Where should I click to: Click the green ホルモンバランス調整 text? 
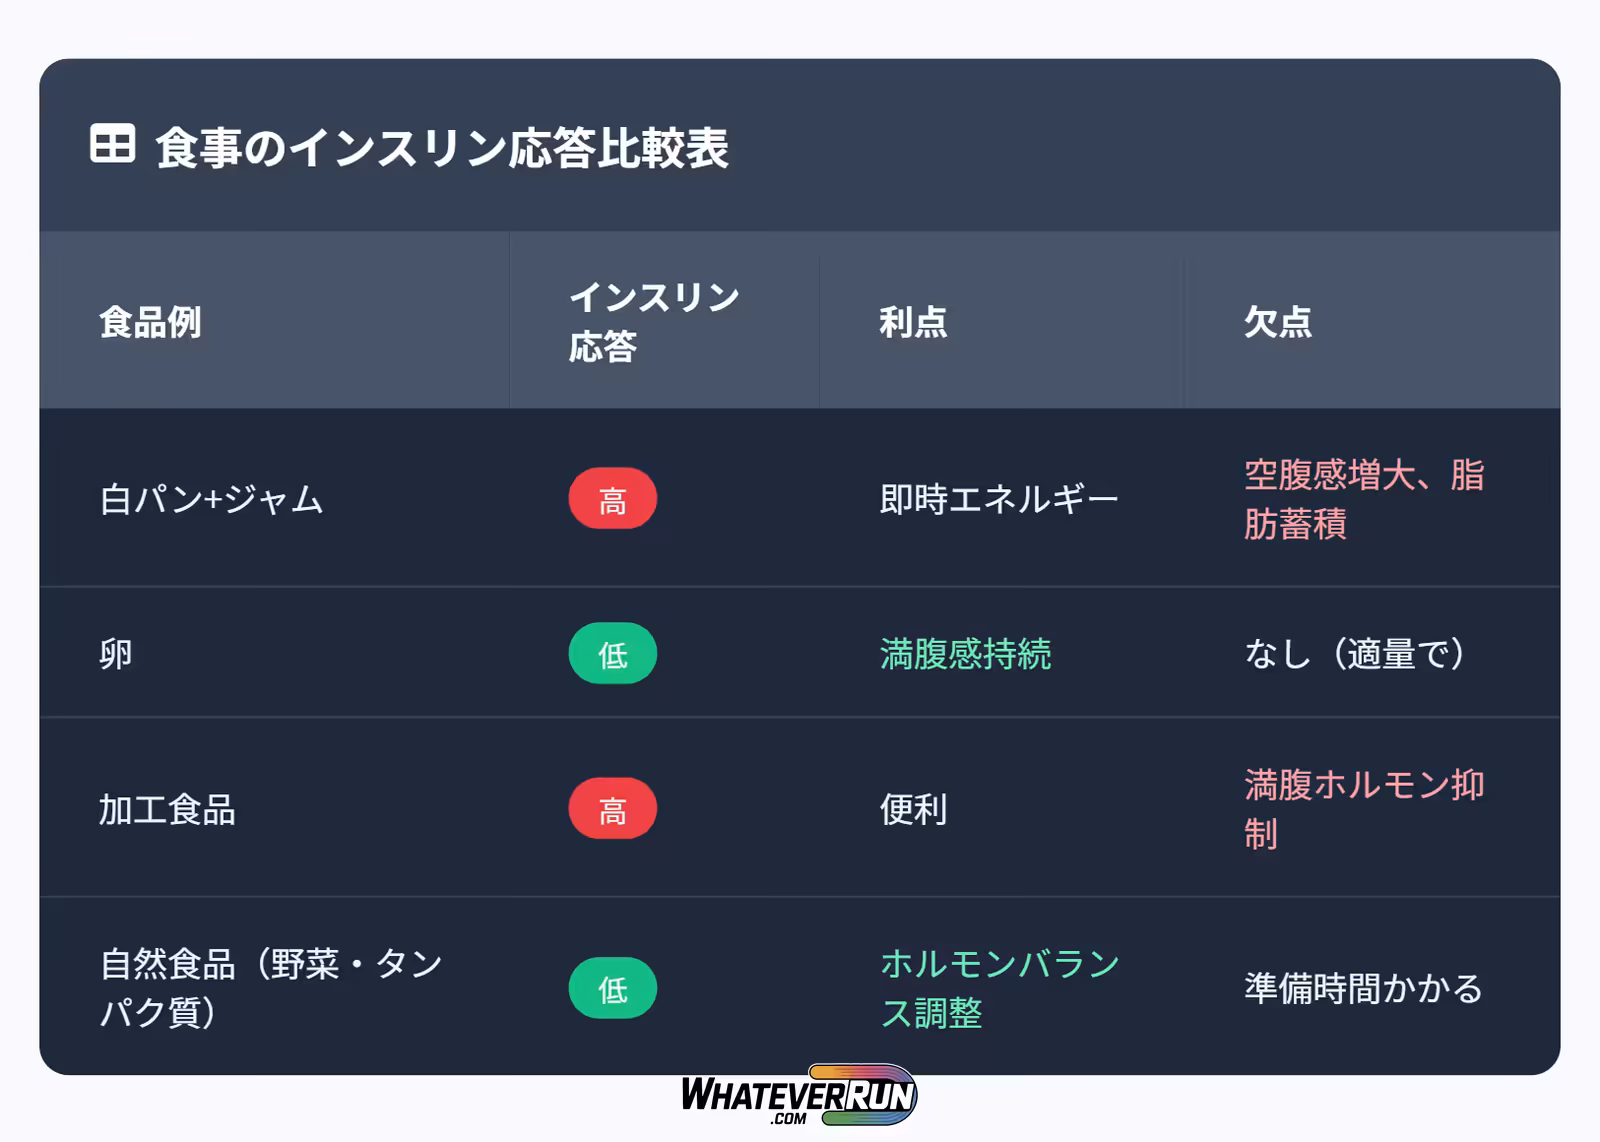pyautogui.click(x=999, y=988)
